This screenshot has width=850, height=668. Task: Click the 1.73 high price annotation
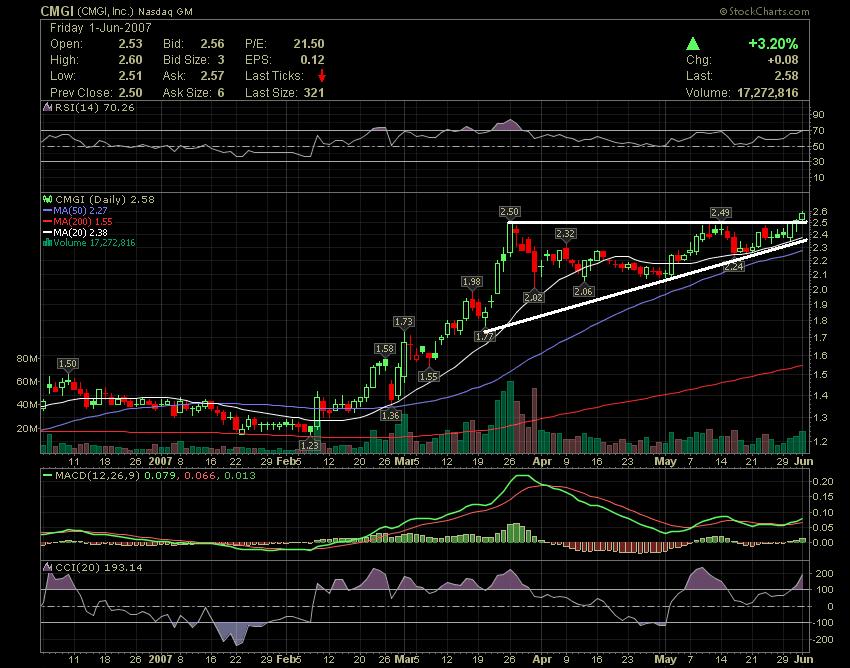[404, 322]
